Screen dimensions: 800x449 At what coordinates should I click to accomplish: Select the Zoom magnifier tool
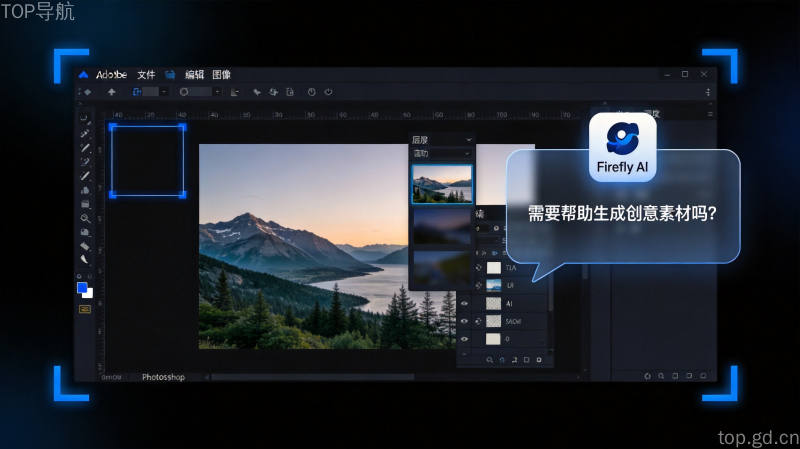point(85,218)
